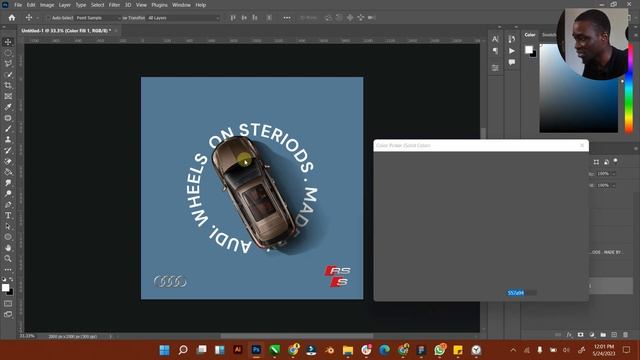Open the All Layers sample dropdown

point(183,18)
